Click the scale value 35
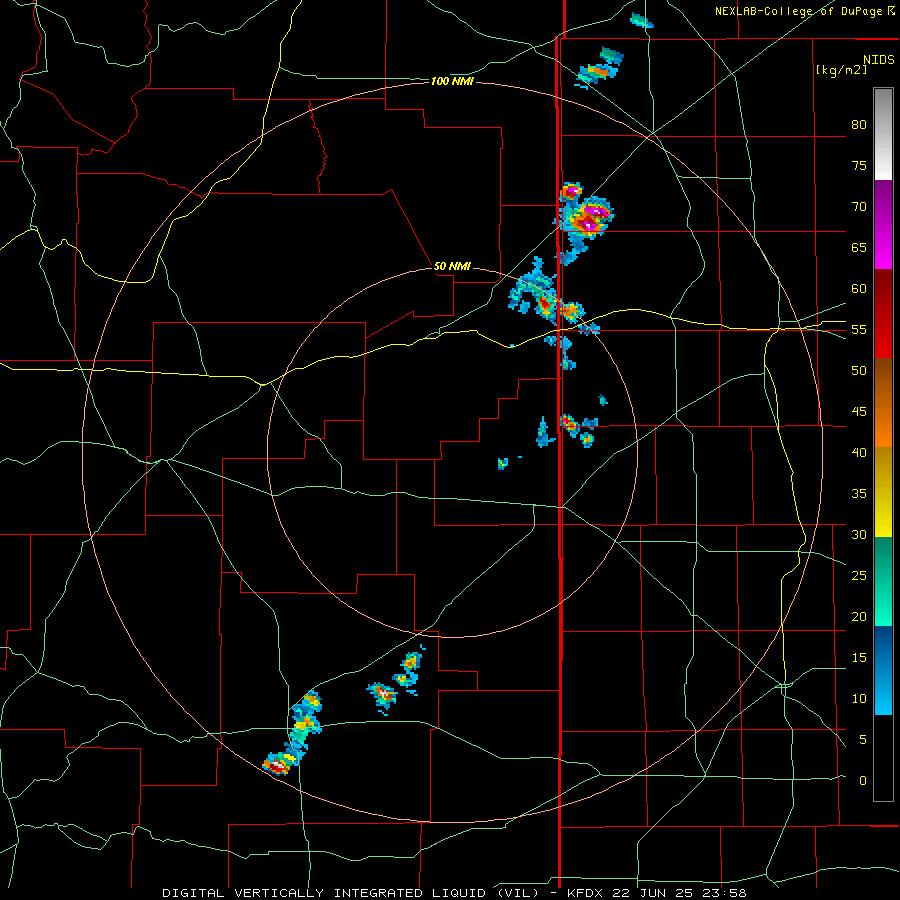Image resolution: width=900 pixels, height=900 pixels. (x=859, y=494)
